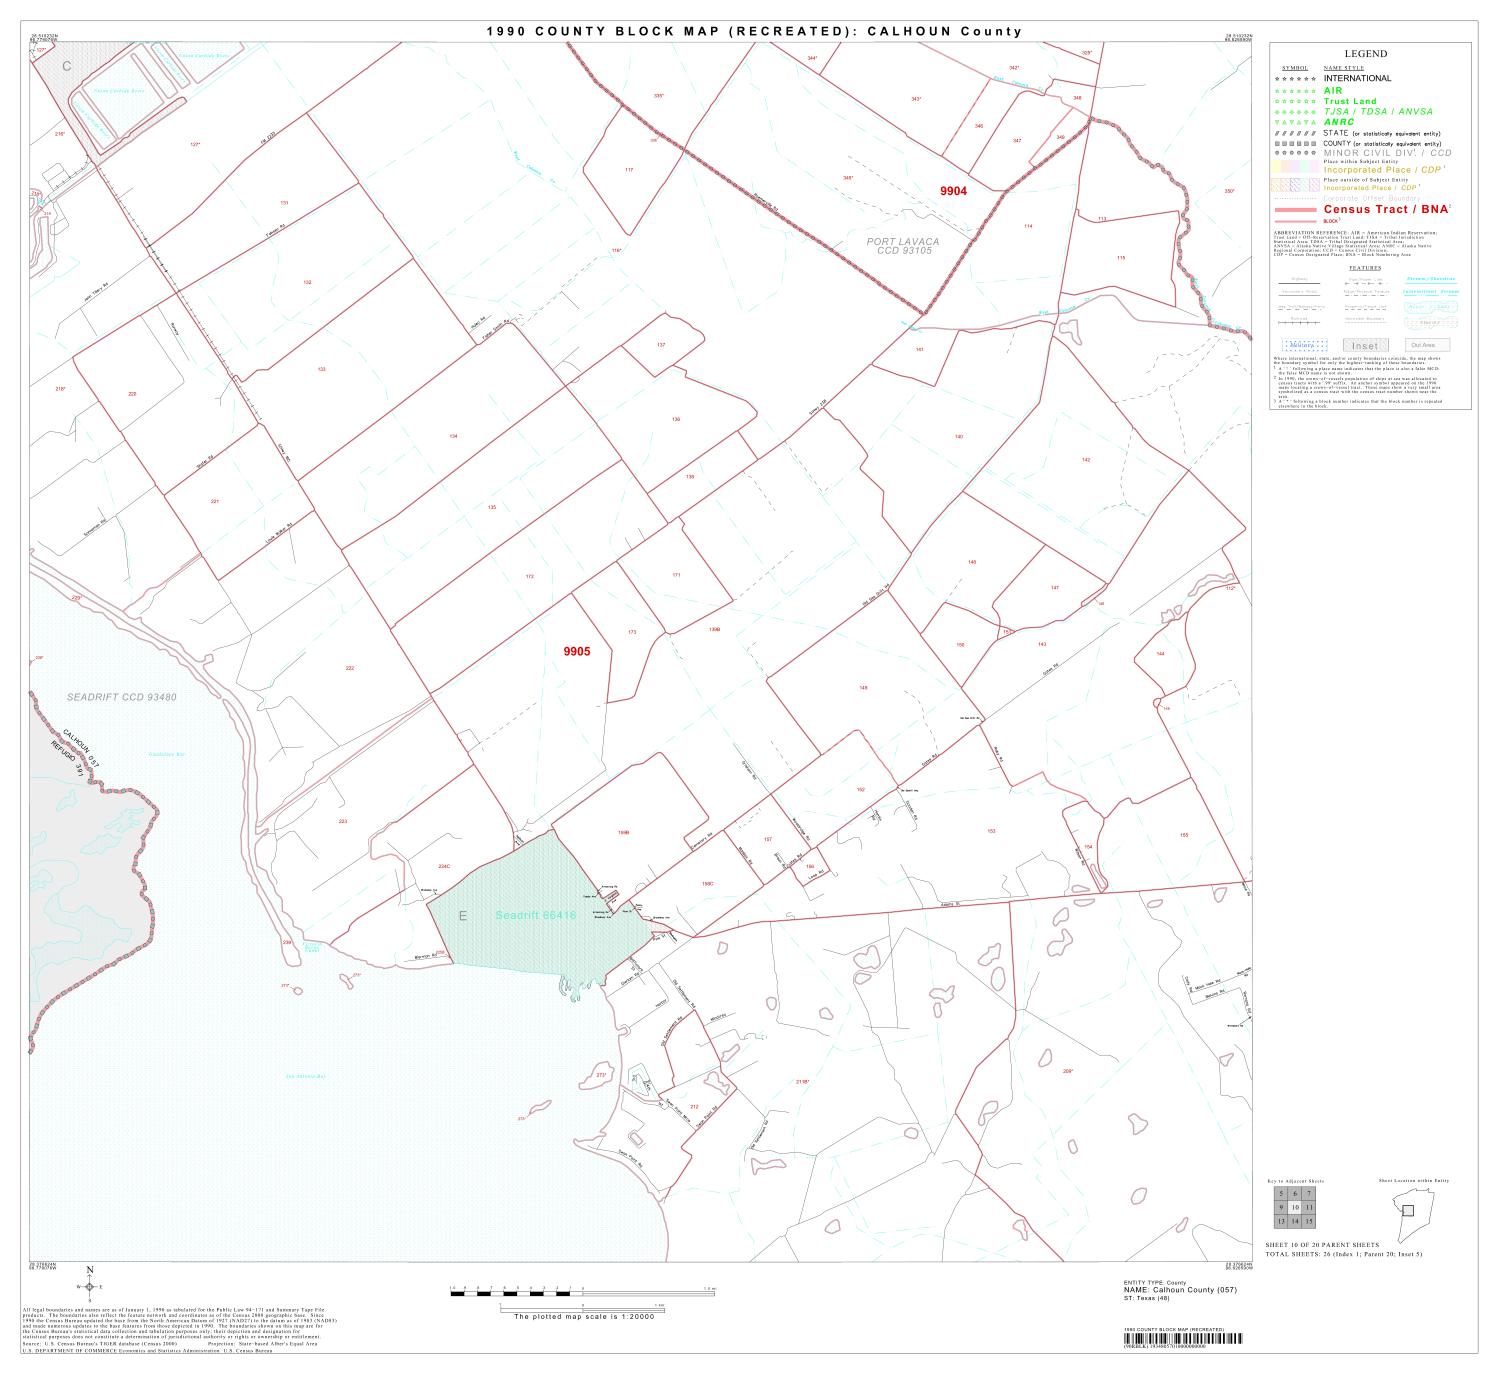The width and height of the screenshot is (1500, 1374).
Task: Select the INTERNATIONAL boundary symbol in legend
Action: coord(1296,78)
